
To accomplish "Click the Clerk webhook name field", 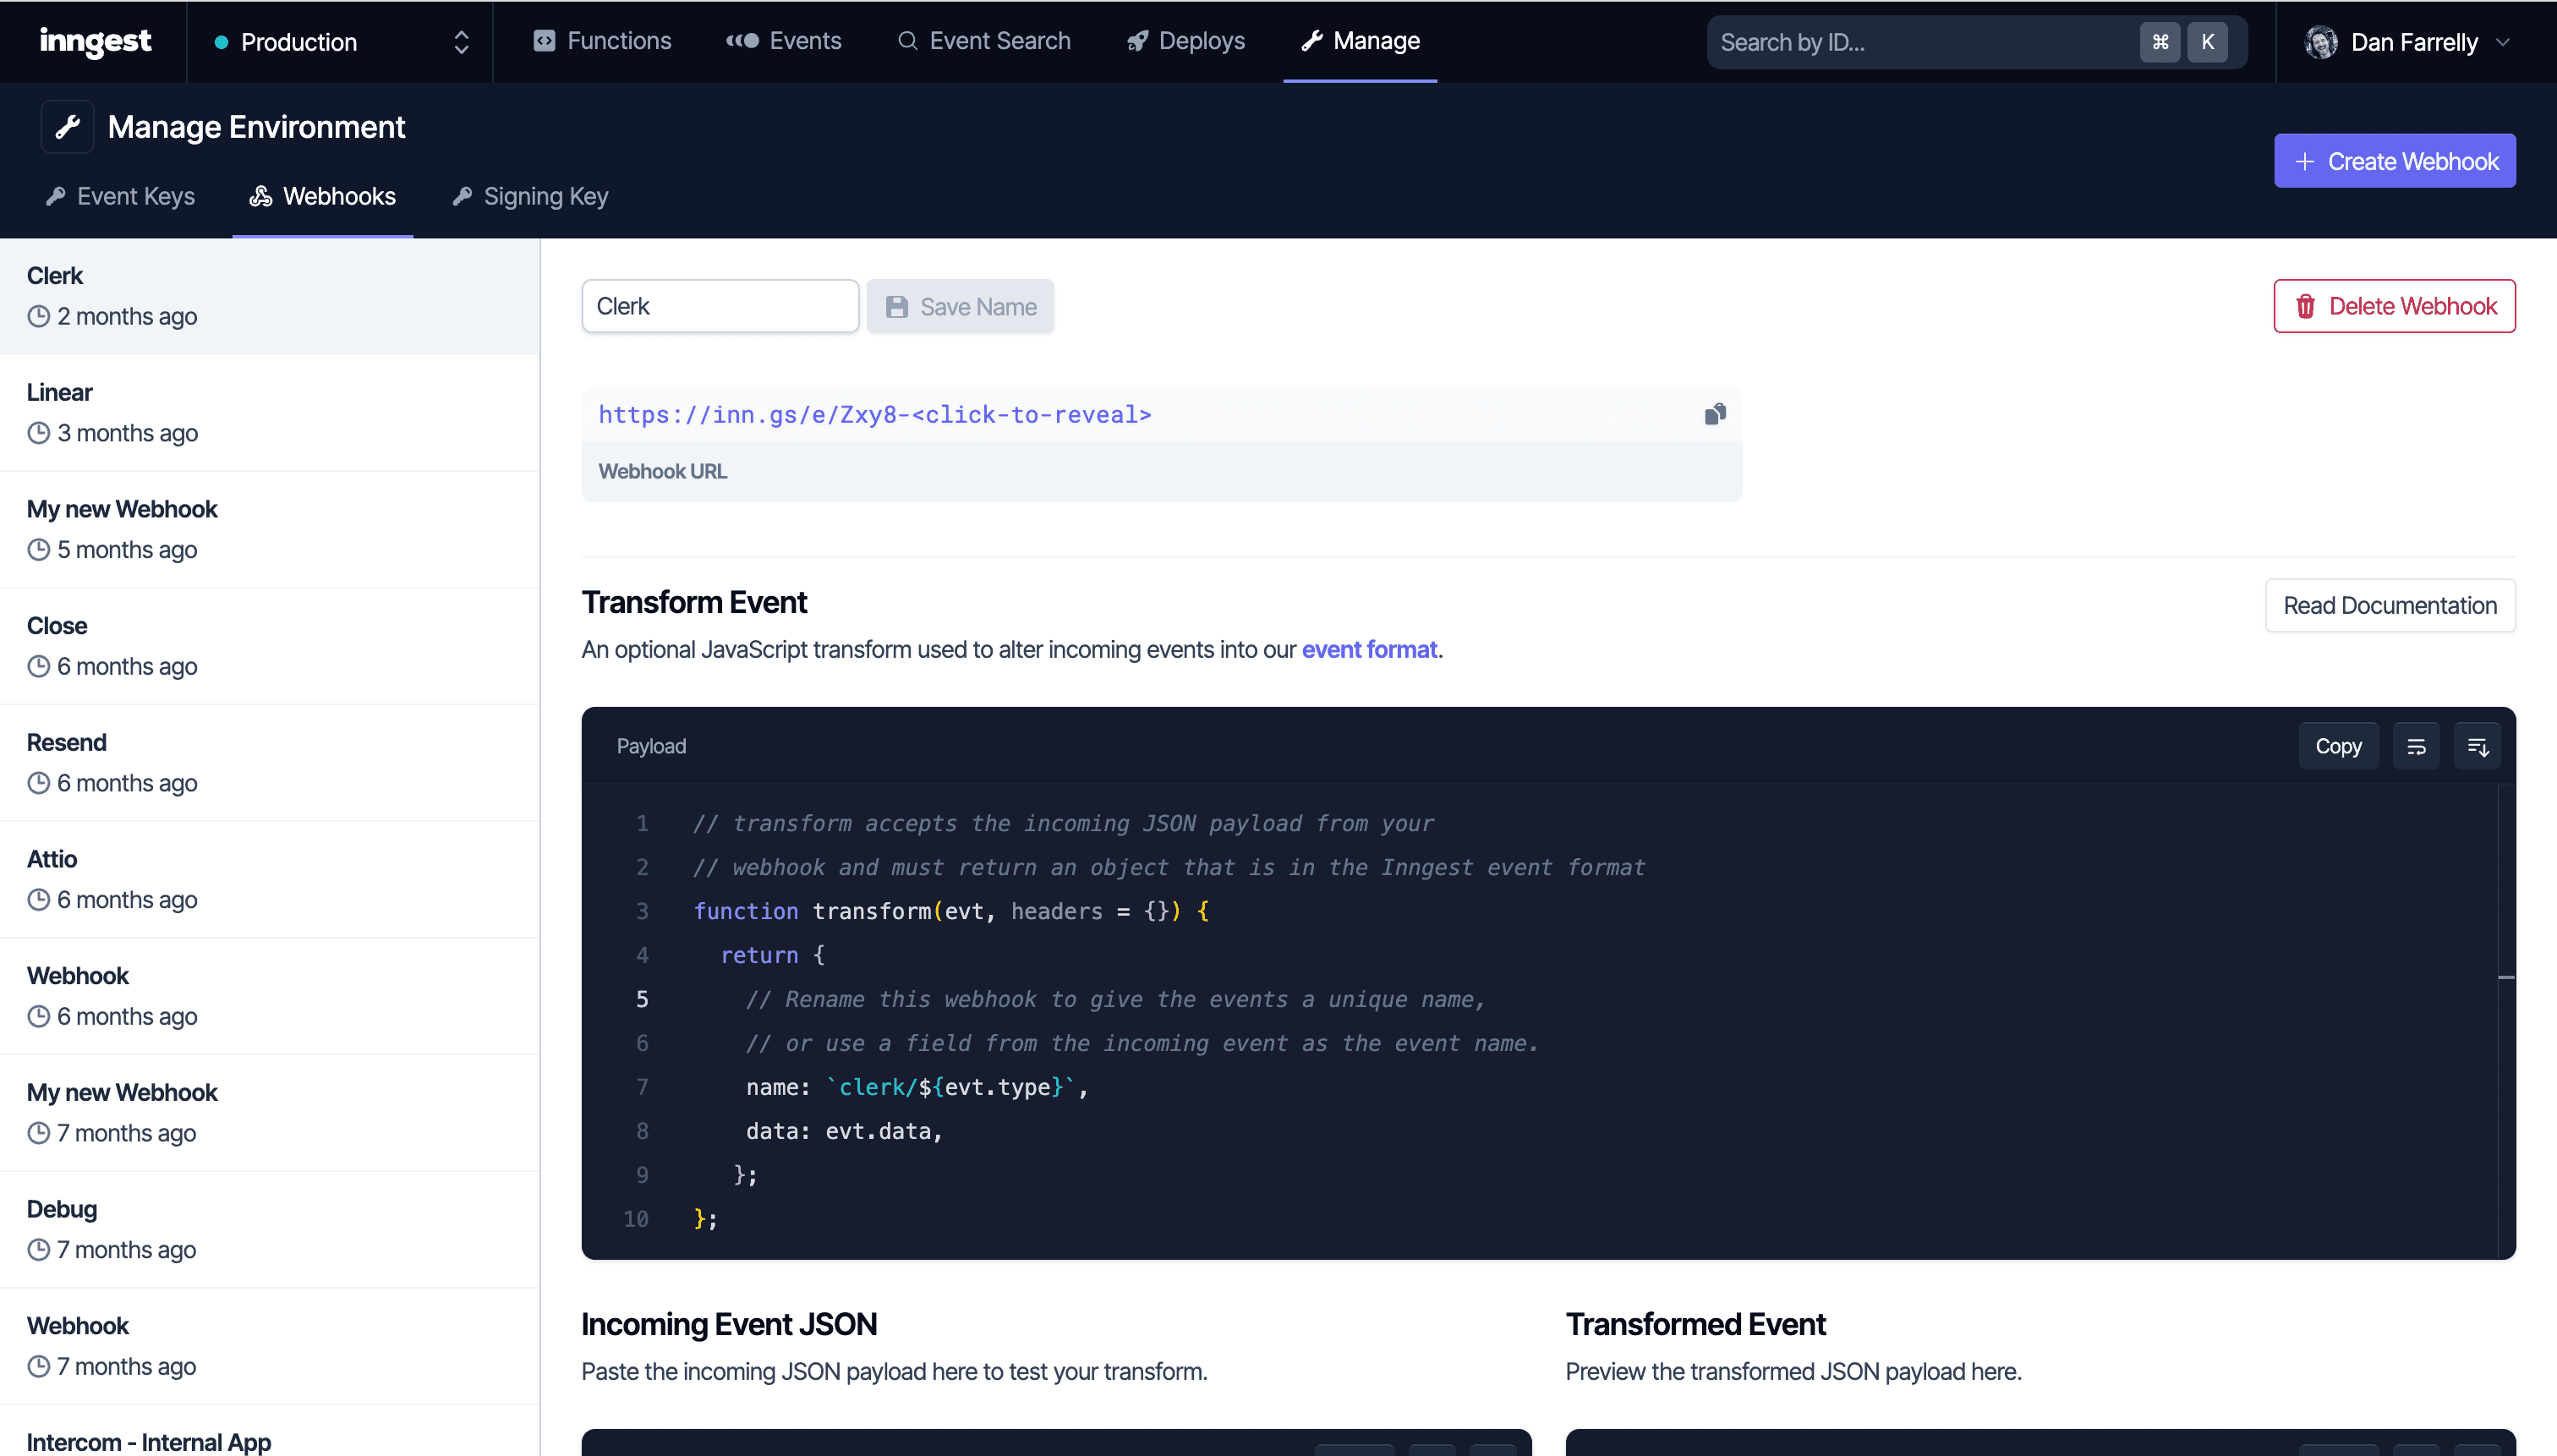I will click(x=720, y=306).
